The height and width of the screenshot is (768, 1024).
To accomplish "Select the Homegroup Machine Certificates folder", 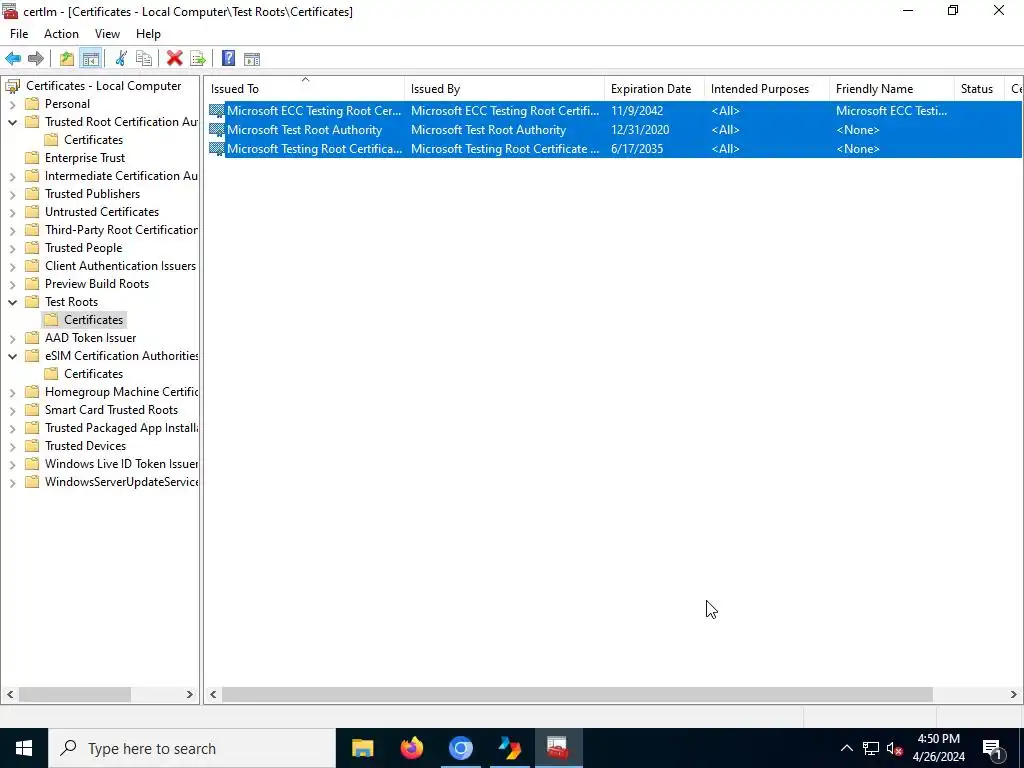I will (x=121, y=392).
